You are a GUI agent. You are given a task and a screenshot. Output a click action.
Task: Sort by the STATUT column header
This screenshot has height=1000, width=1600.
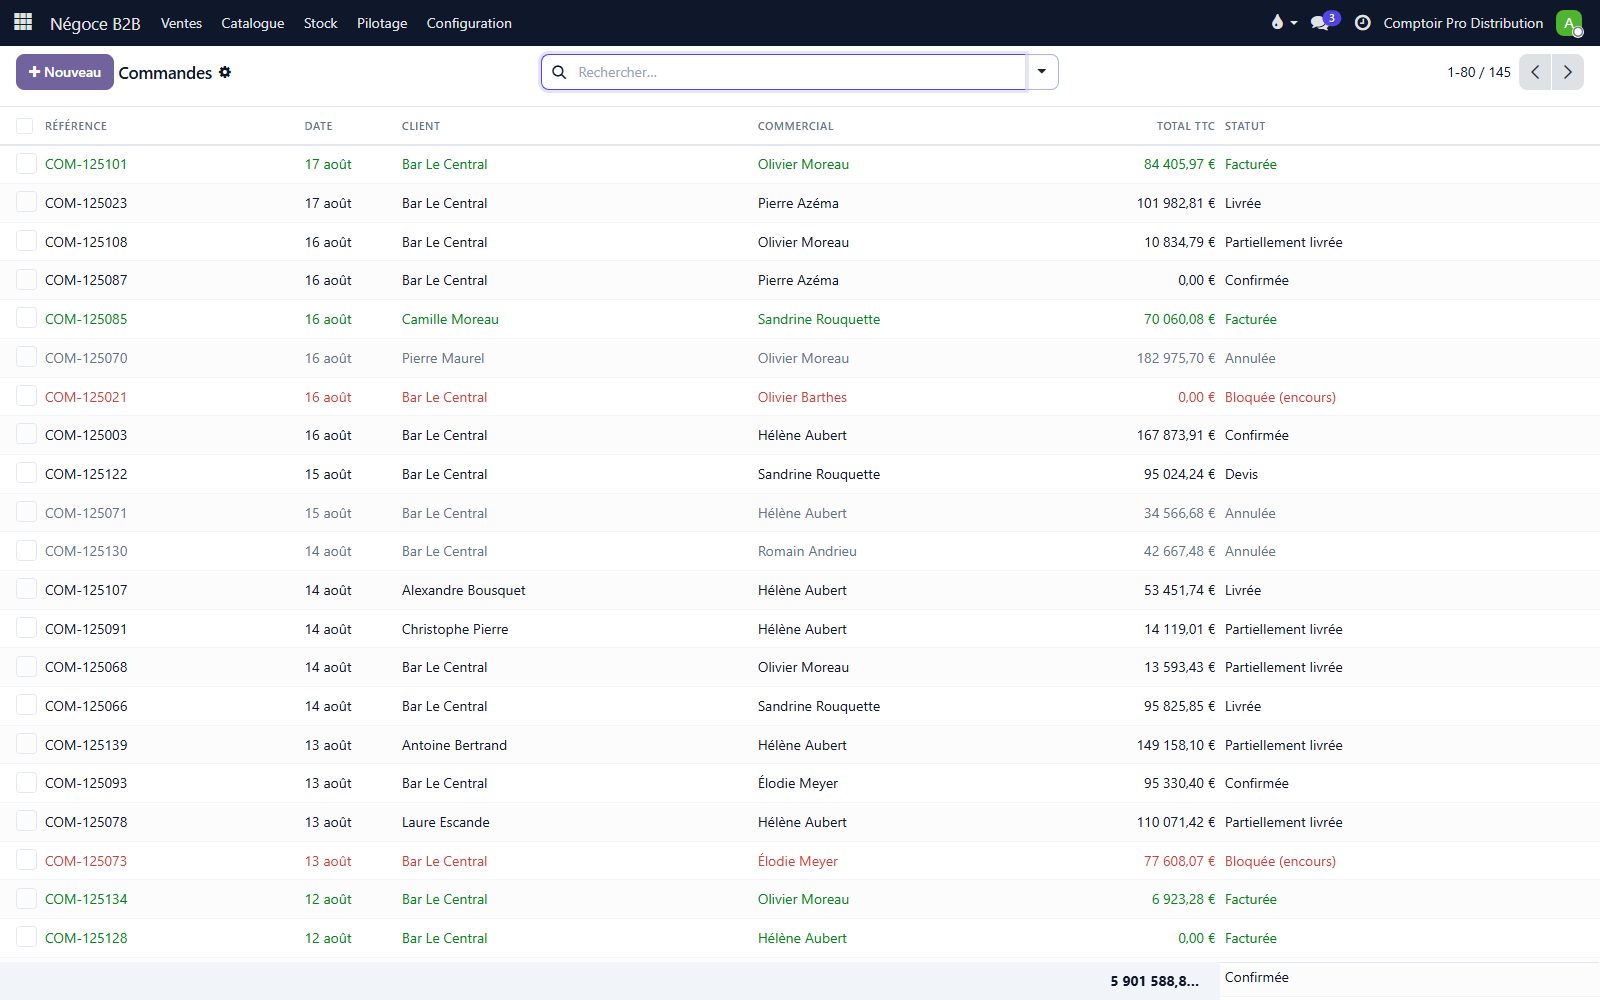click(1245, 126)
